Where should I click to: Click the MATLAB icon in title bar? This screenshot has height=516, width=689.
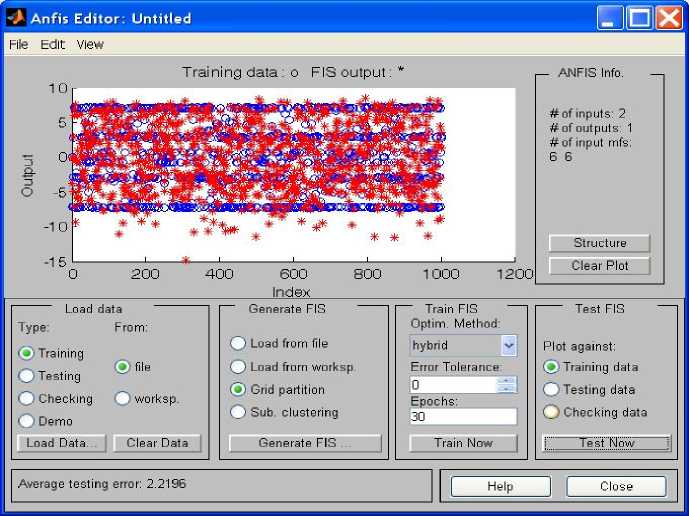tap(15, 17)
